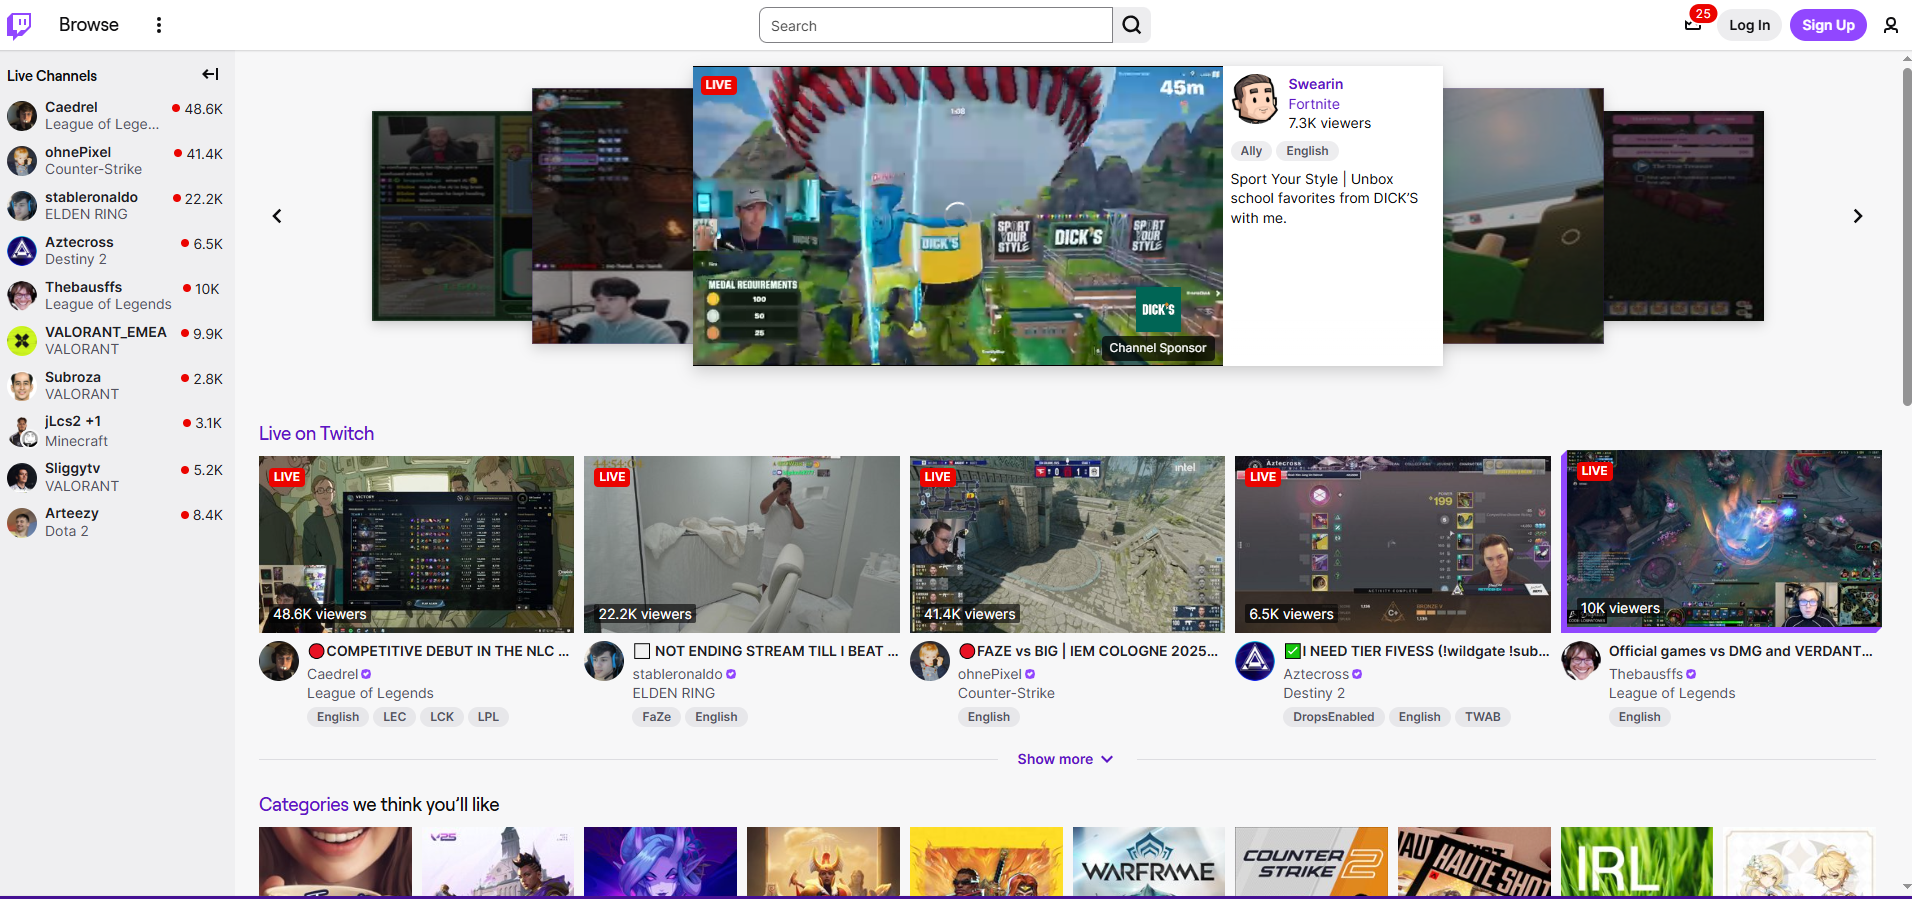This screenshot has height=899, width=1912.
Task: Select the Sign Up button
Action: (1828, 25)
